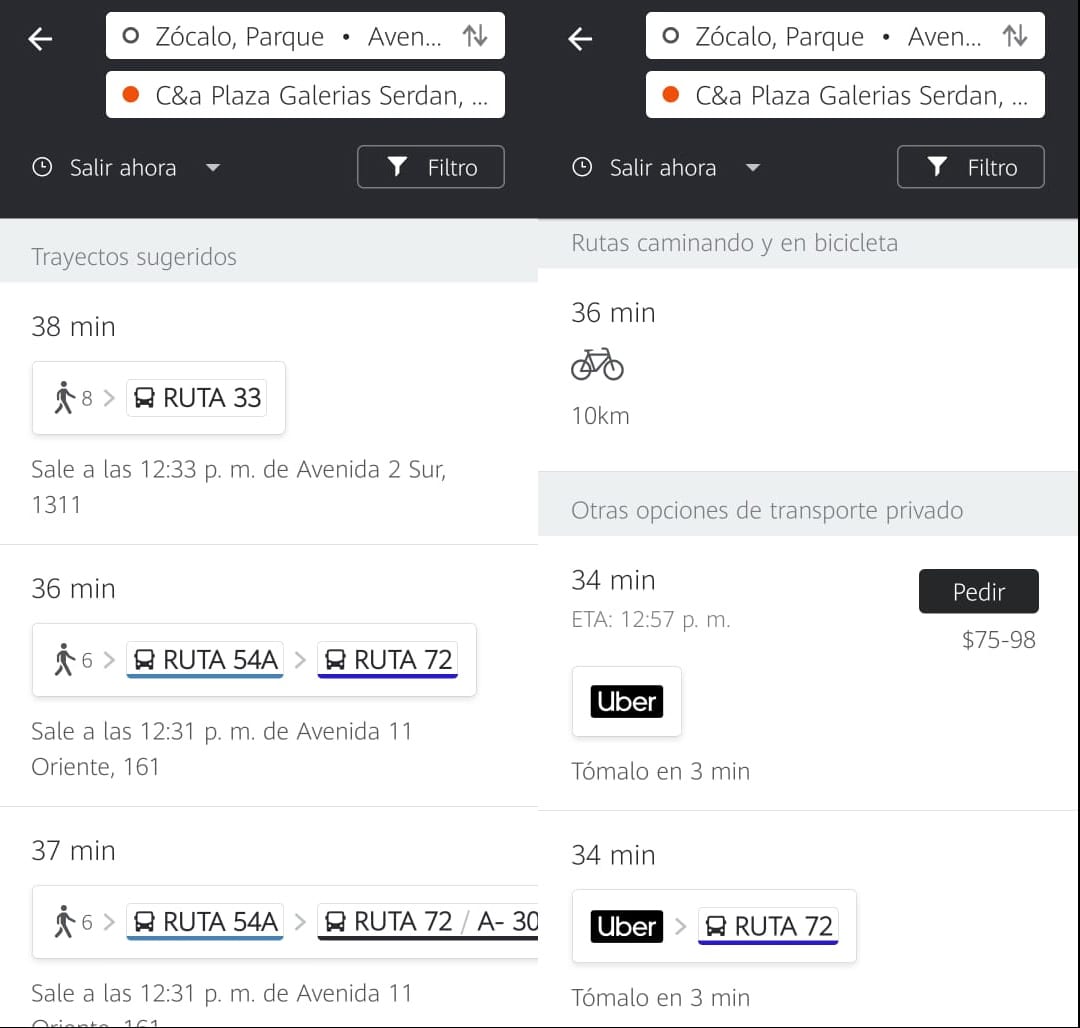Open the RUTA 72 route details link
The image size is (1080, 1028).
[388, 659]
